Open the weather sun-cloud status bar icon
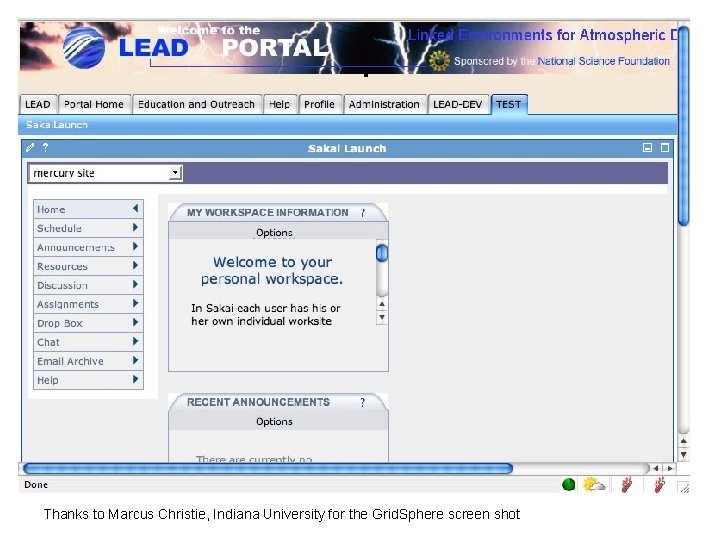The image size is (720, 540). point(594,484)
